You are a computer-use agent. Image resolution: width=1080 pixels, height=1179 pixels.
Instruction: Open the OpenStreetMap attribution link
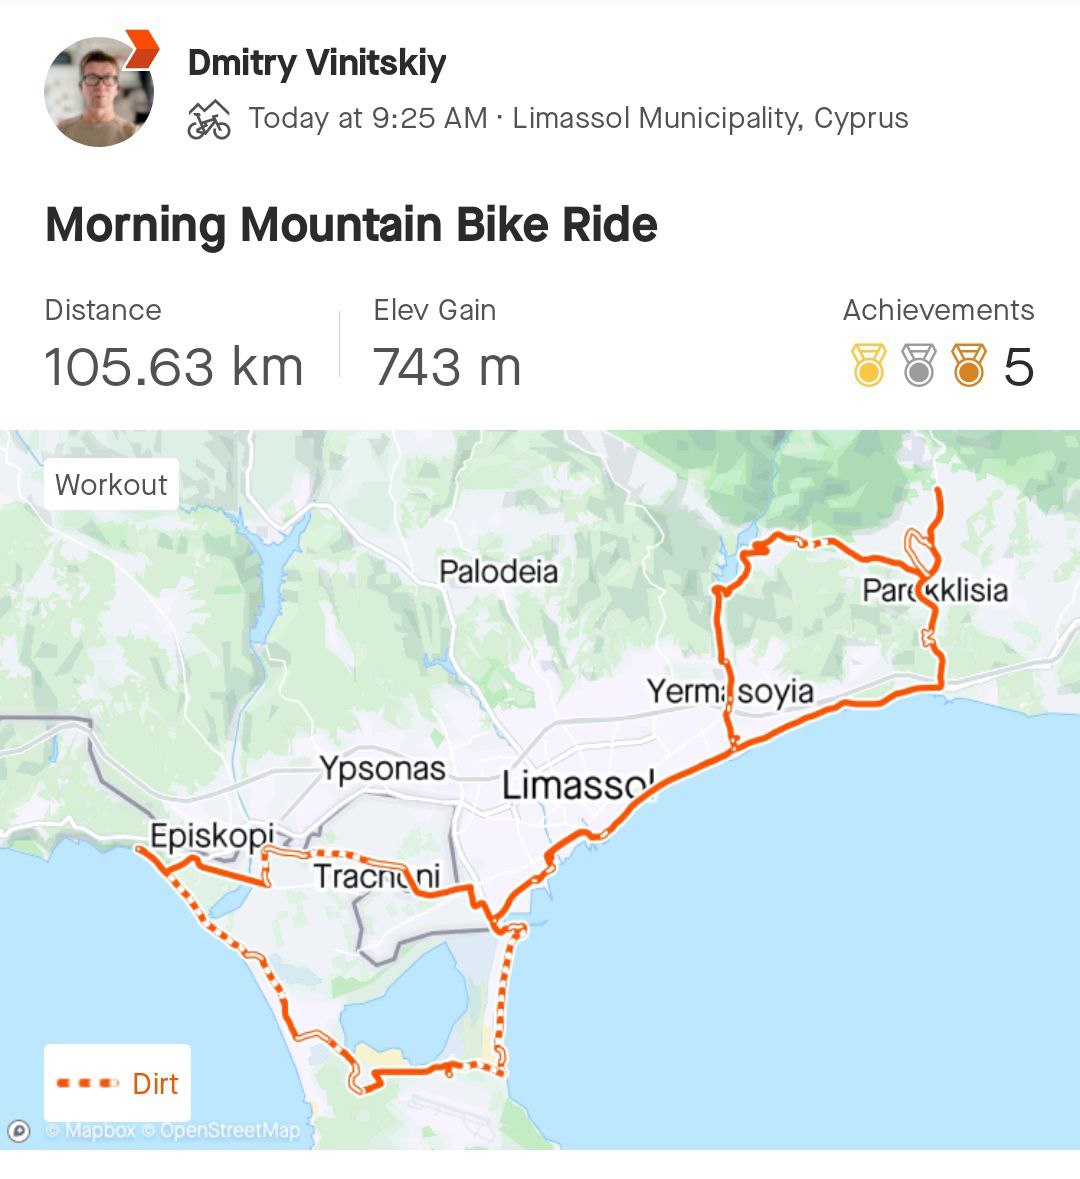(x=229, y=1131)
